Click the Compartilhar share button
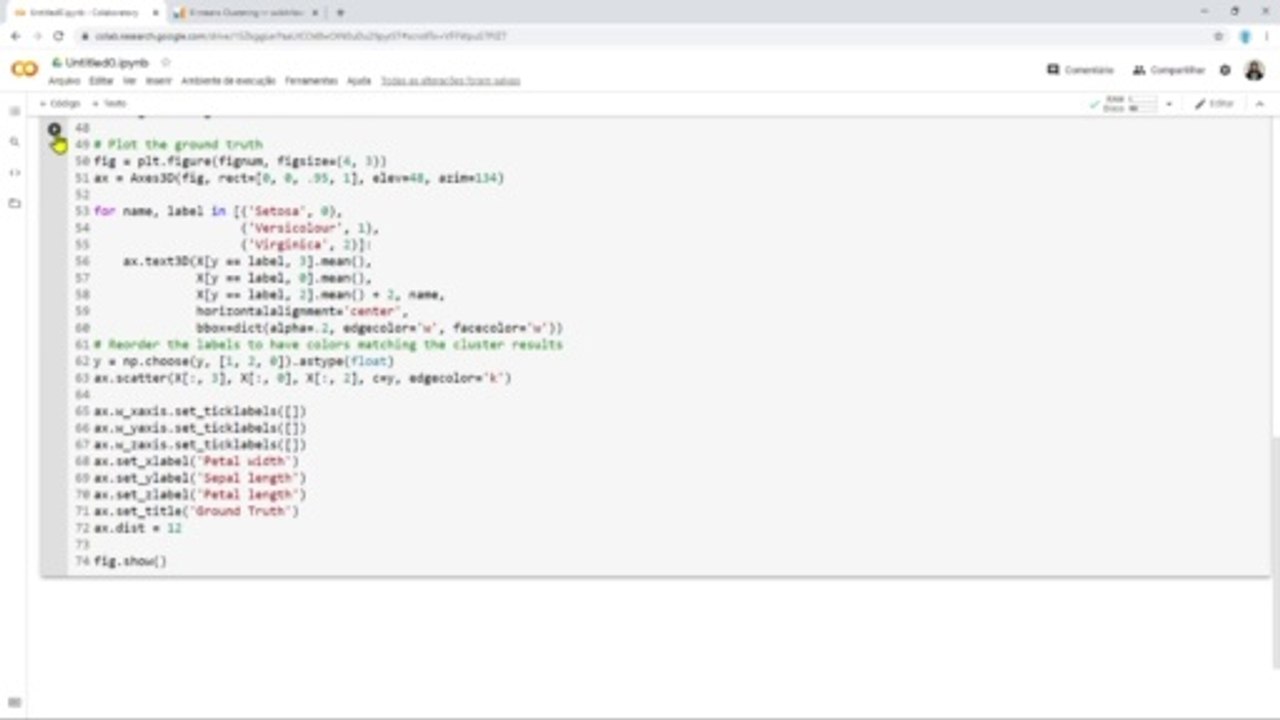 click(1169, 70)
